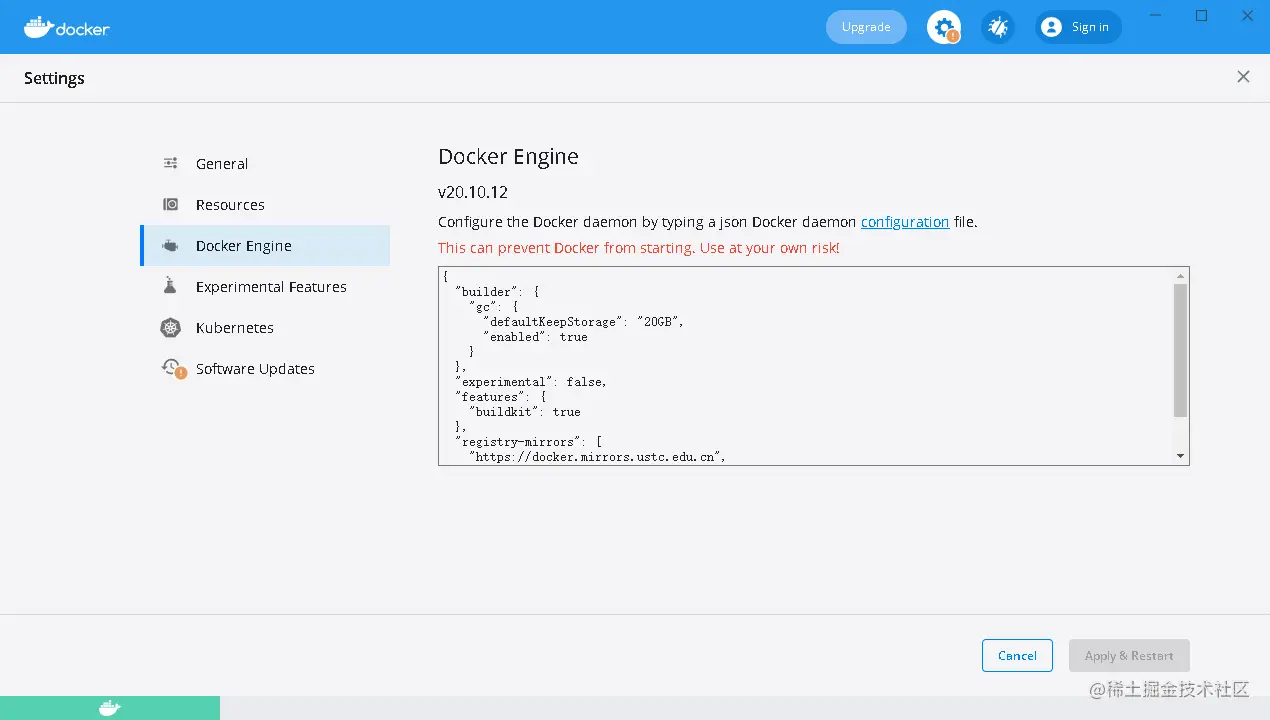
Task: Click the "buildkit": true line
Action: point(524,412)
